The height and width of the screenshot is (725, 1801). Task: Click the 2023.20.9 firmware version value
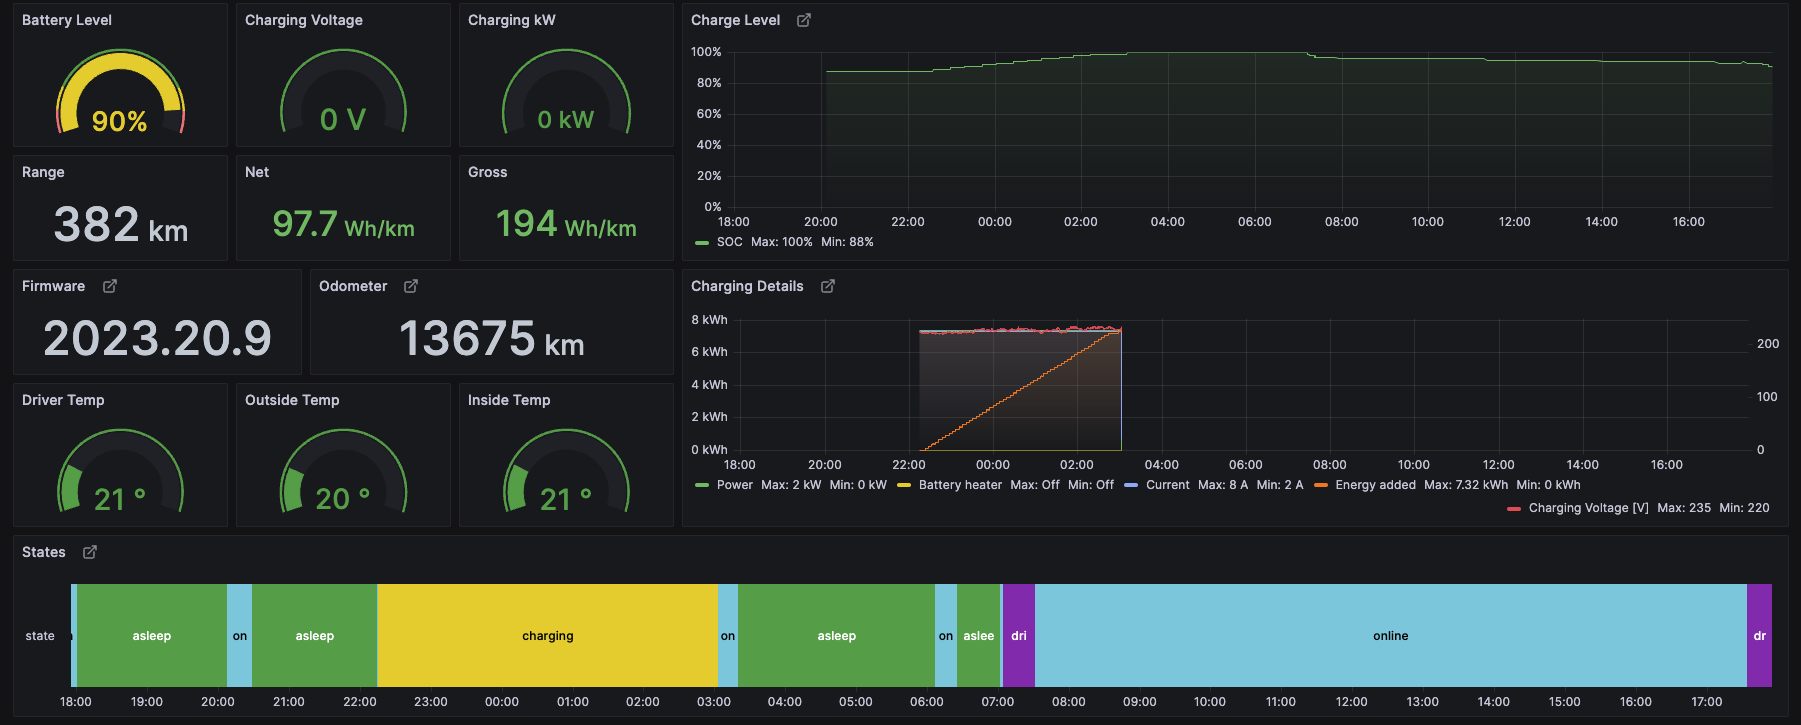(157, 338)
